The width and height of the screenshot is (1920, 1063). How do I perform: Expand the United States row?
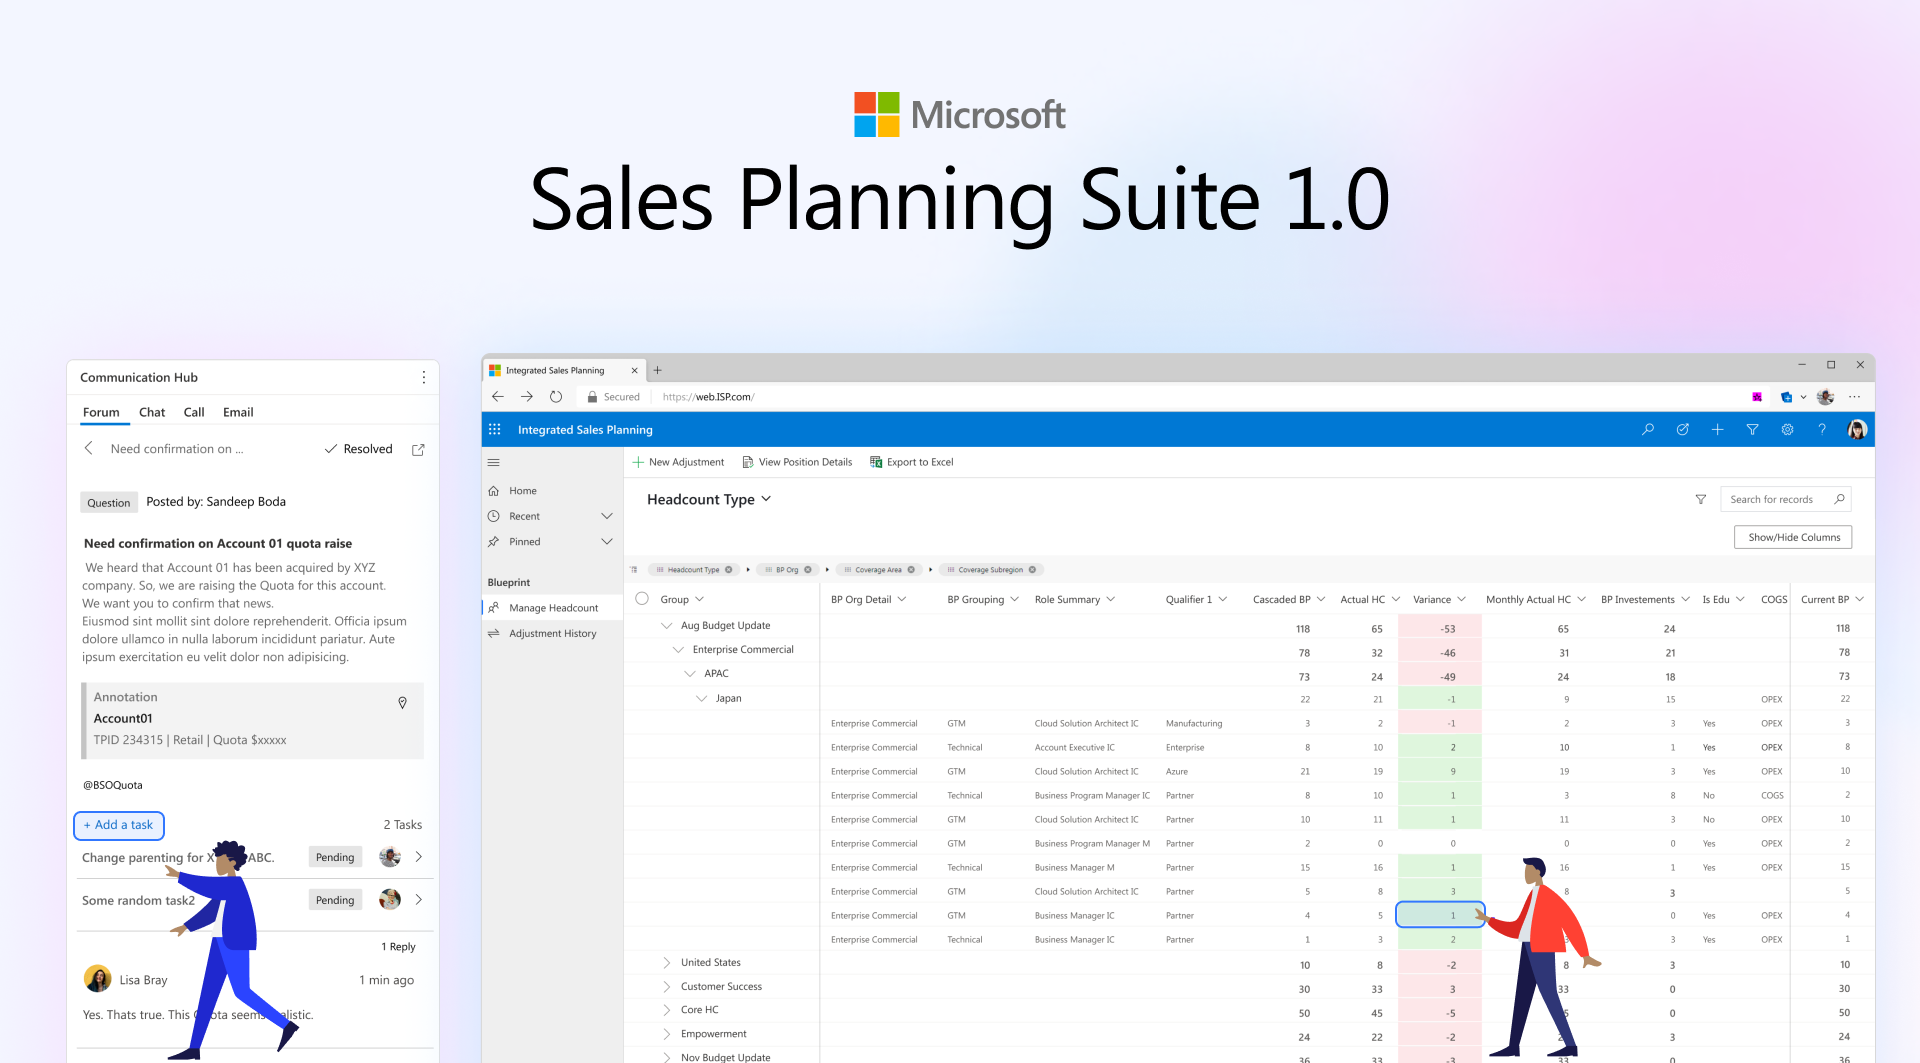(x=667, y=962)
